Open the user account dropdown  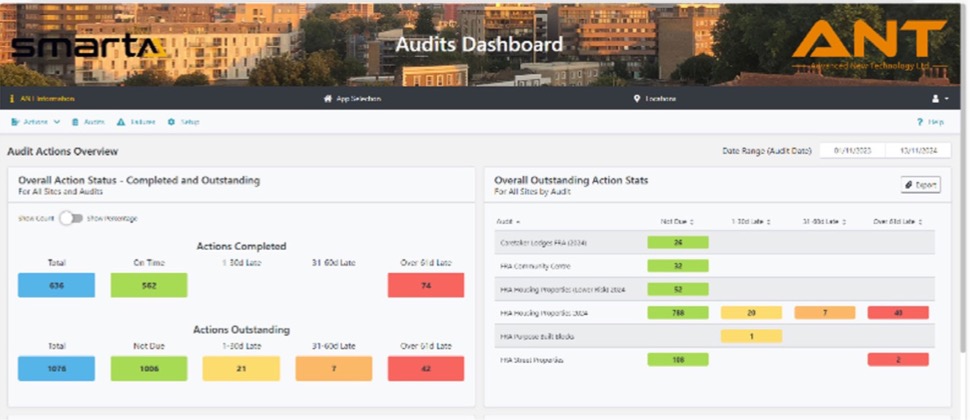(940, 99)
